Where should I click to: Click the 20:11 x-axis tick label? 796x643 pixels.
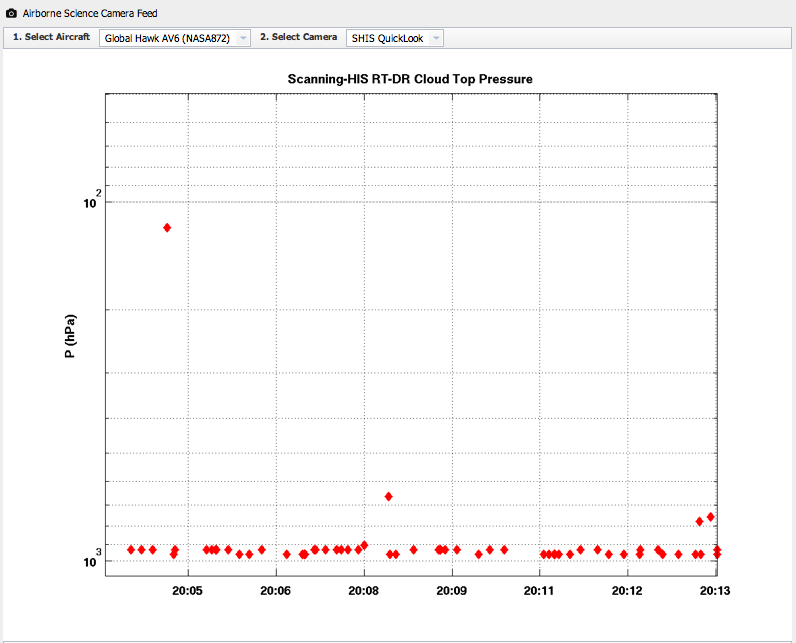(x=540, y=591)
